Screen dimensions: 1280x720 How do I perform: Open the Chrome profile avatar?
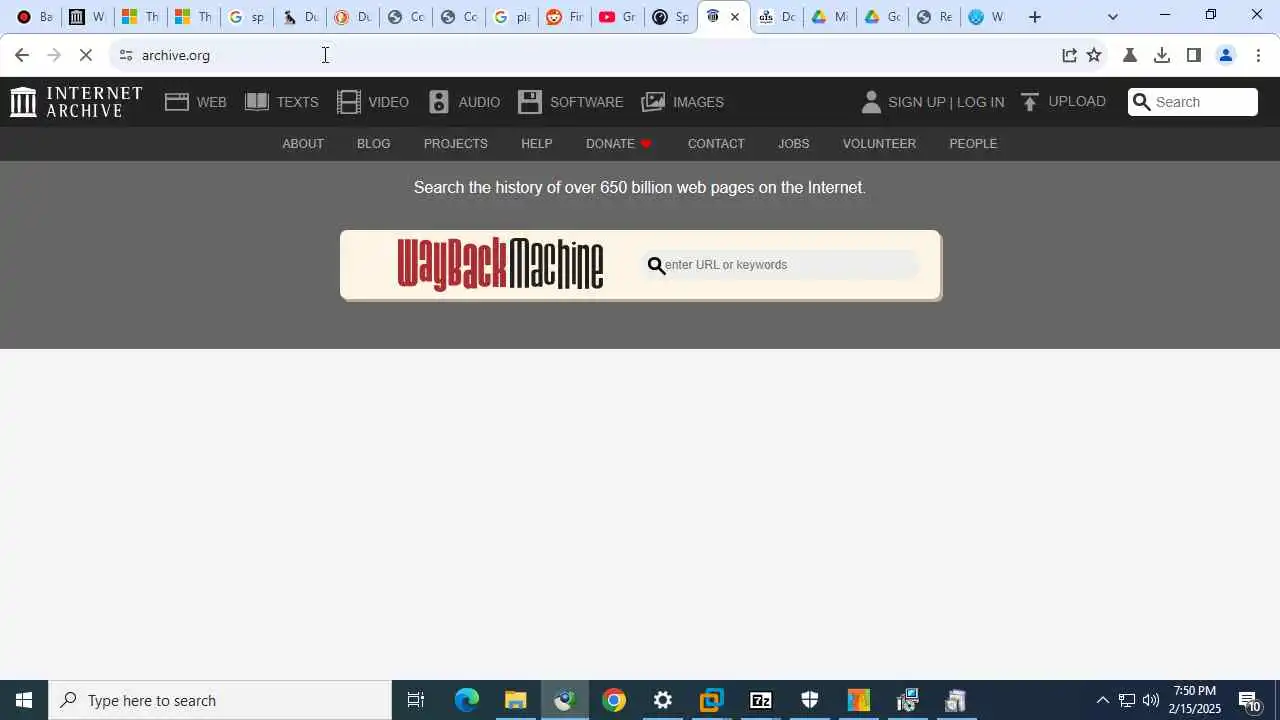[1226, 55]
